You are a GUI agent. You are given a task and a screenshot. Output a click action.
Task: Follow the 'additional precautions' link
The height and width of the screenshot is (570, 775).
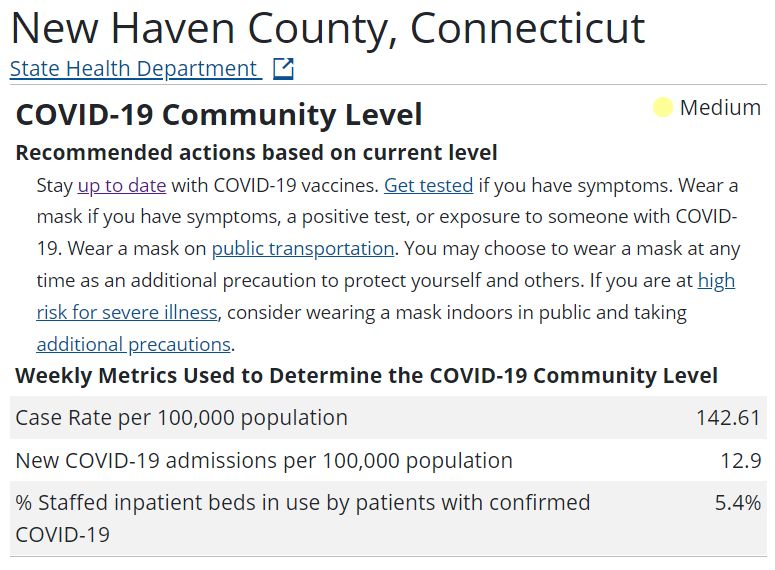(134, 345)
